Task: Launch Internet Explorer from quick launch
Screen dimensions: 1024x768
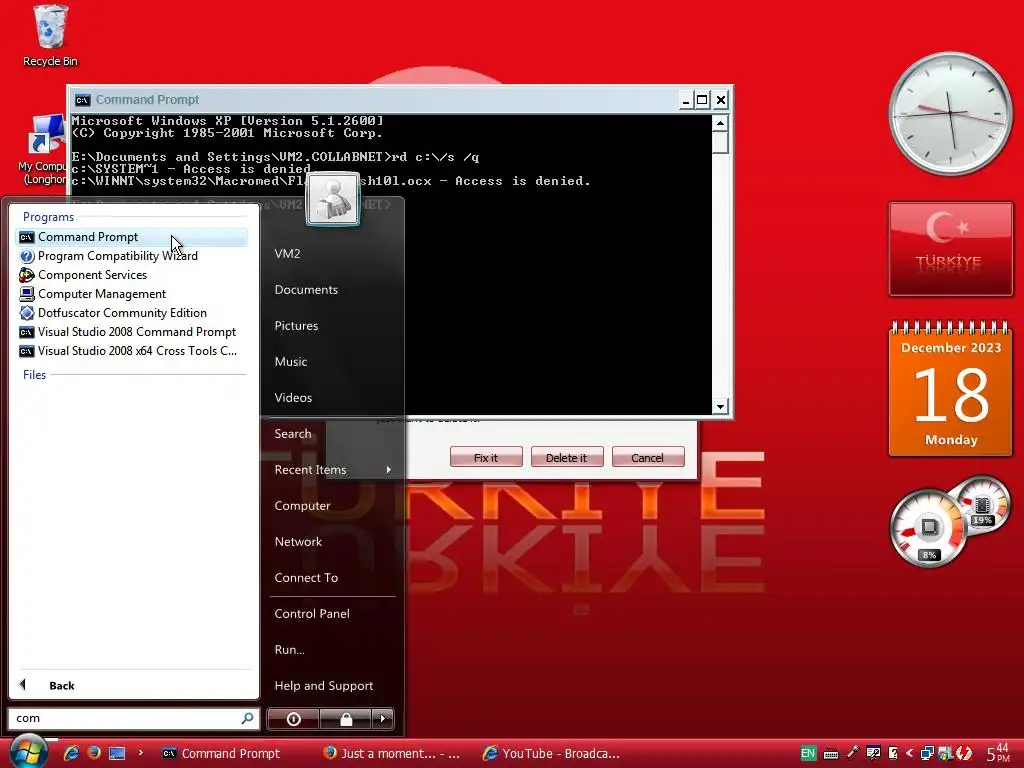Action: (71, 753)
